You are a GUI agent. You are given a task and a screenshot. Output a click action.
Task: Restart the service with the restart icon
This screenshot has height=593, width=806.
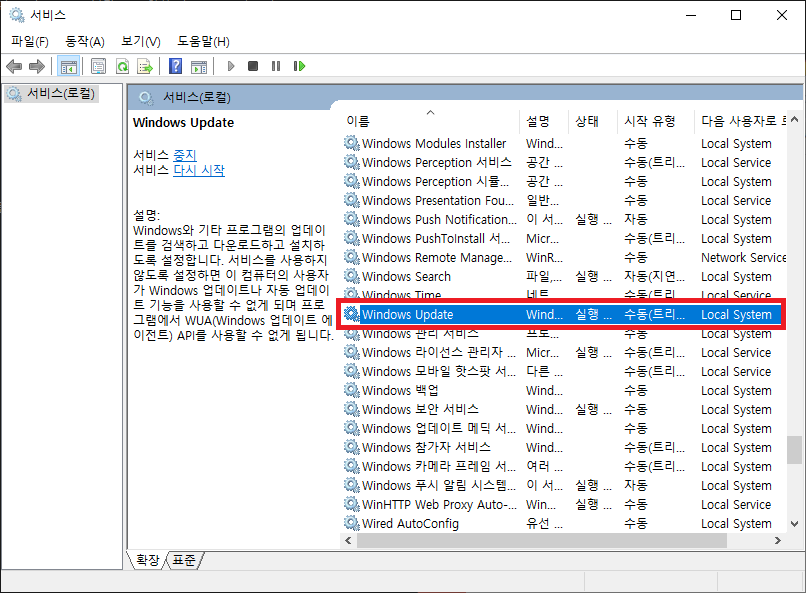tap(299, 66)
